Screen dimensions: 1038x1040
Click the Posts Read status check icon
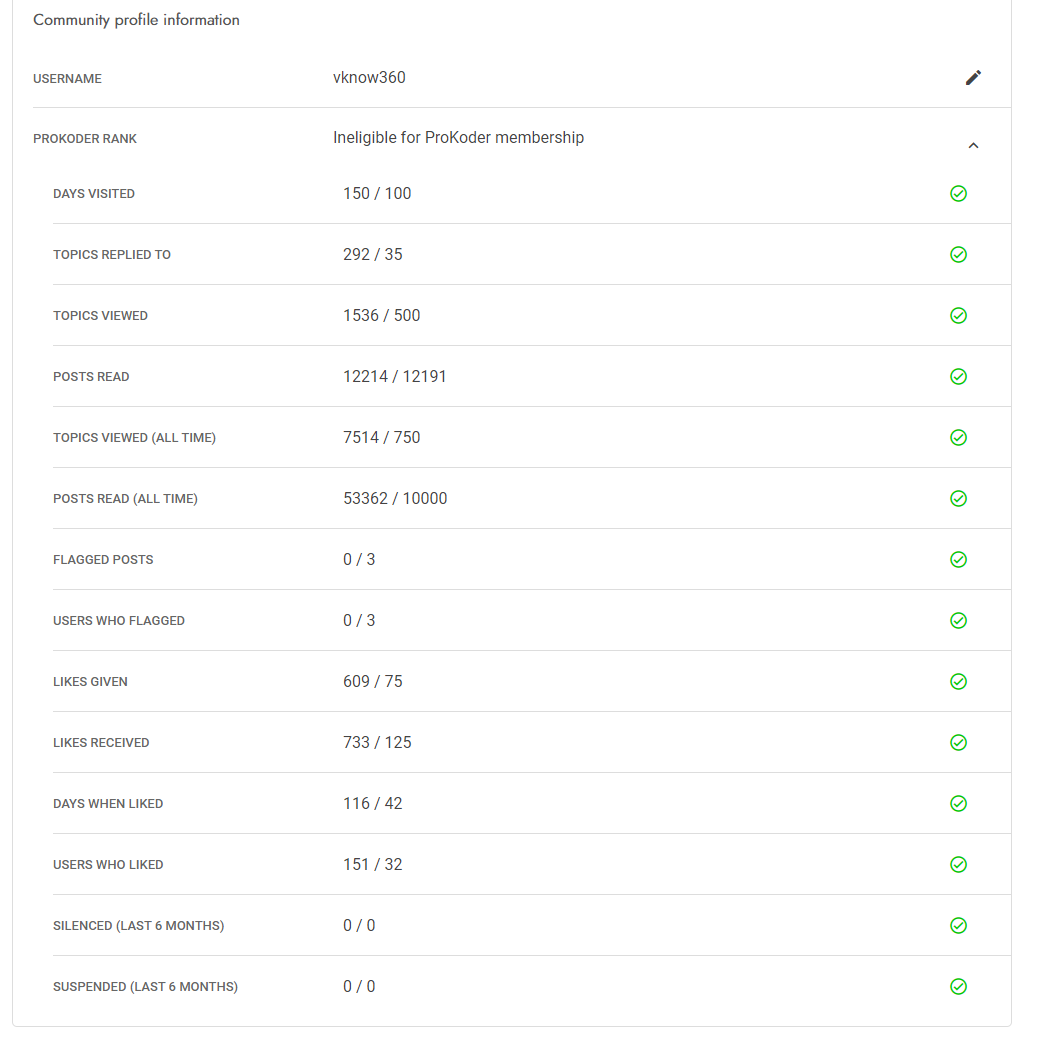click(x=958, y=377)
